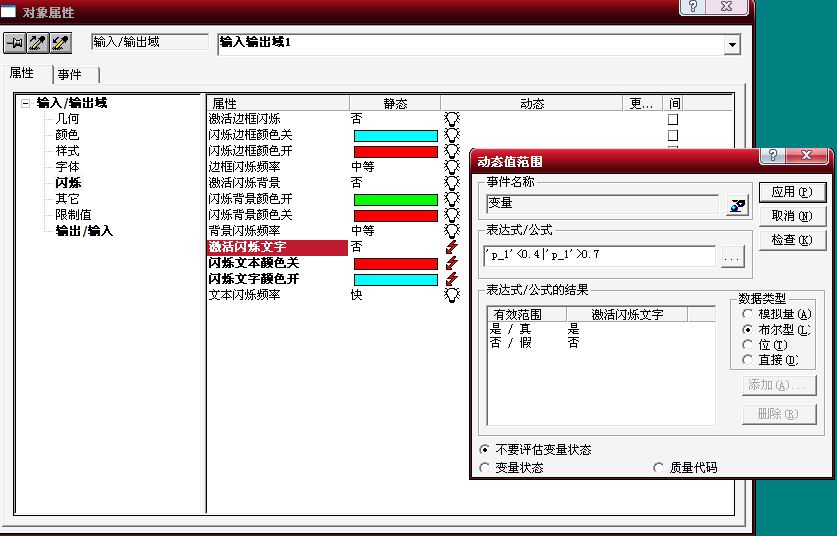Collapse the 输入/输出域 tree node
Screen dimensions: 837x536
click(25, 103)
